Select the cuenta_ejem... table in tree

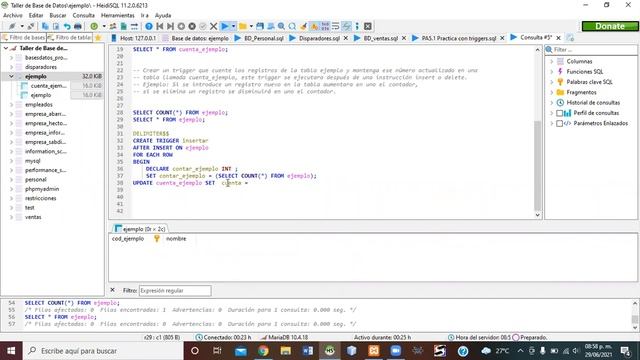pos(48,86)
